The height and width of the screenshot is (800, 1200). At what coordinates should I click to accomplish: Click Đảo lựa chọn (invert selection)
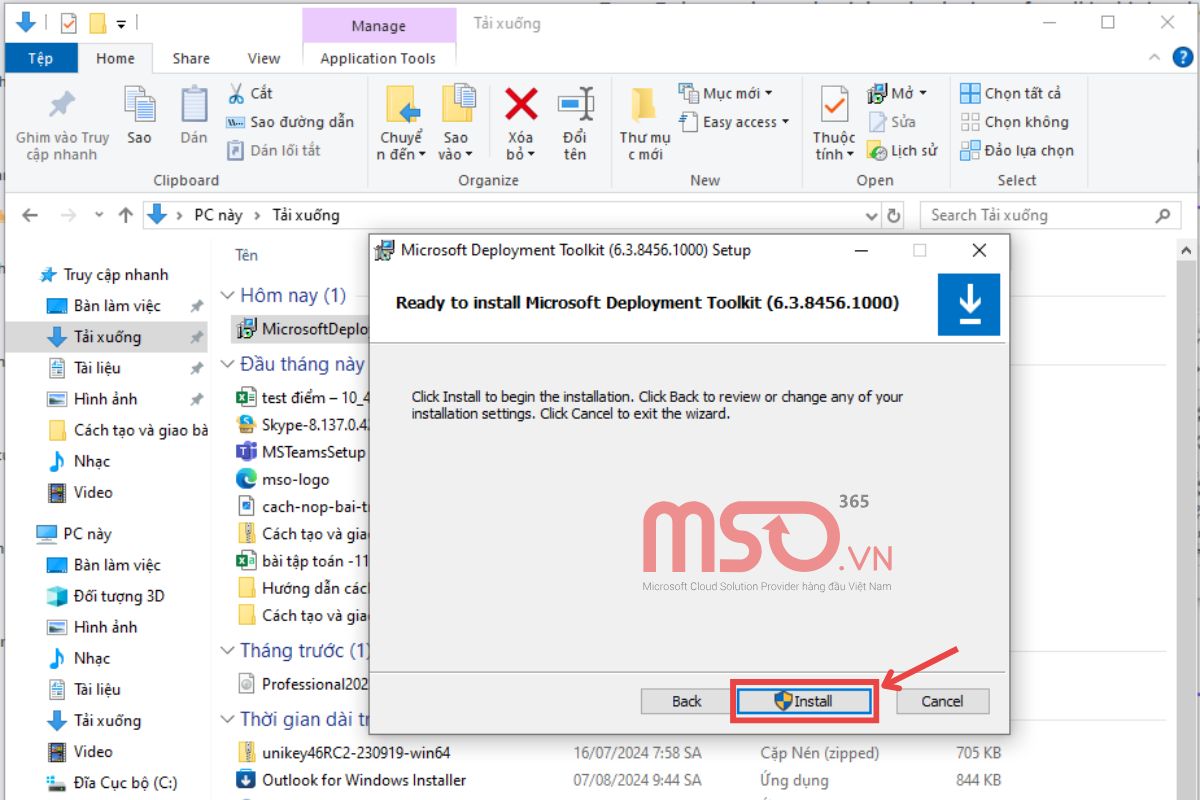coord(1017,151)
